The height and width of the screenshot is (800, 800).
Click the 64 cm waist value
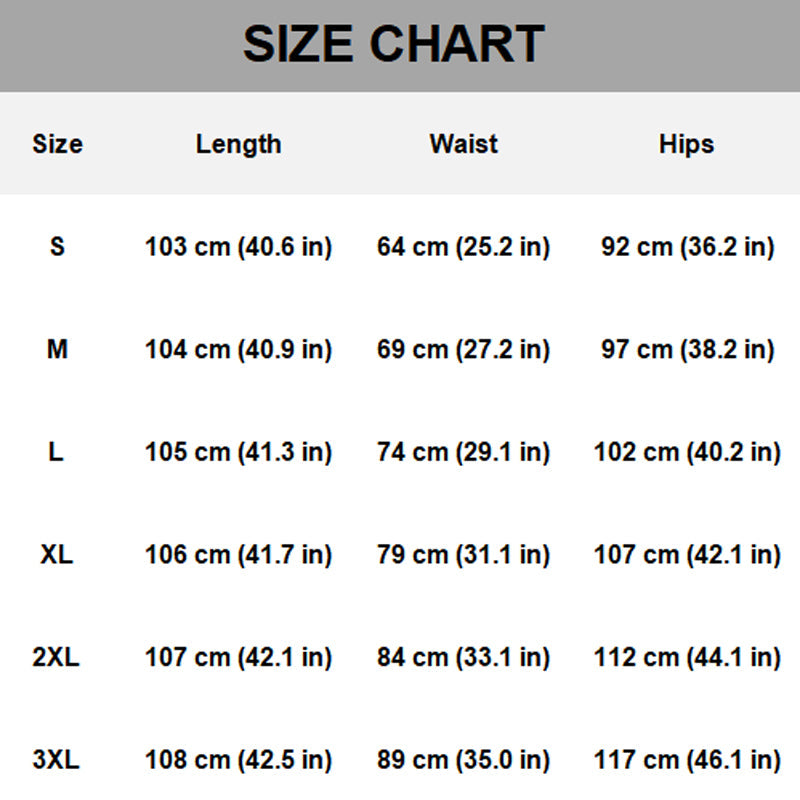coord(463,247)
